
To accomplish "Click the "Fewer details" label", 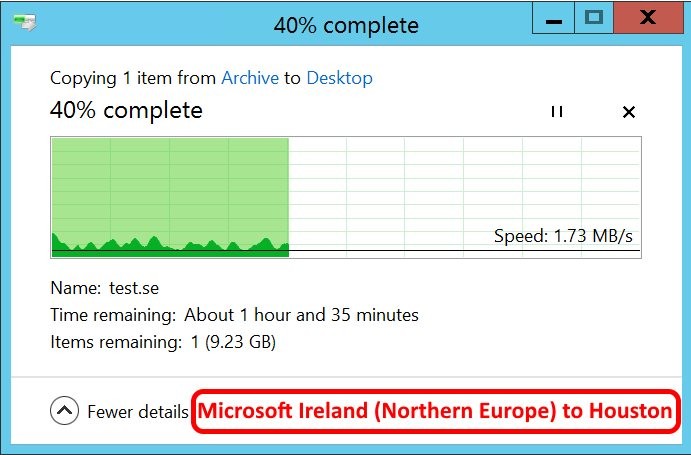I will coord(138,411).
